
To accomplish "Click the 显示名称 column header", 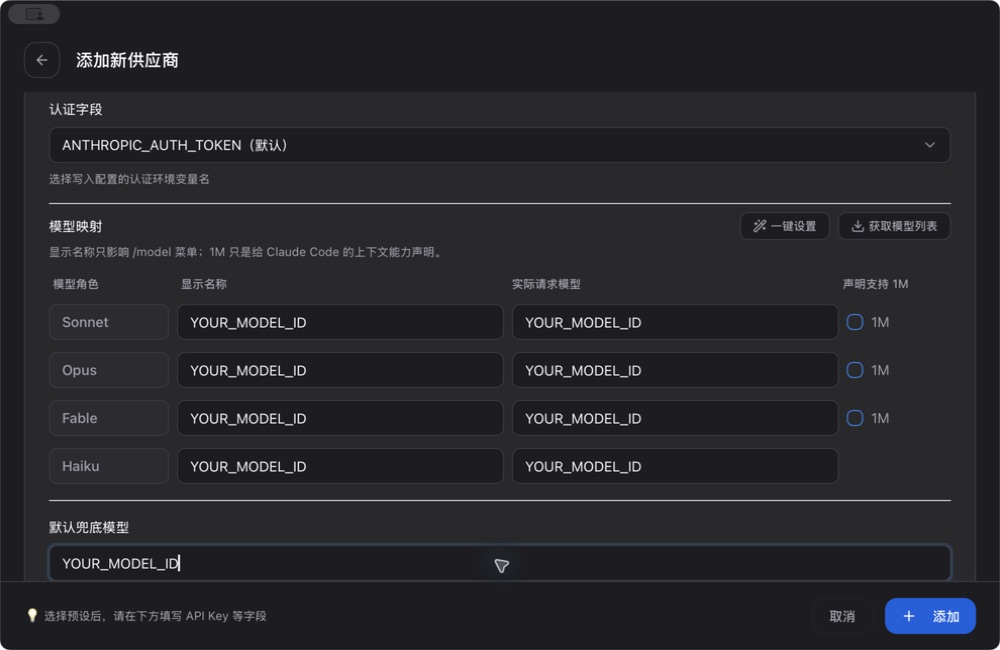I will tap(203, 284).
